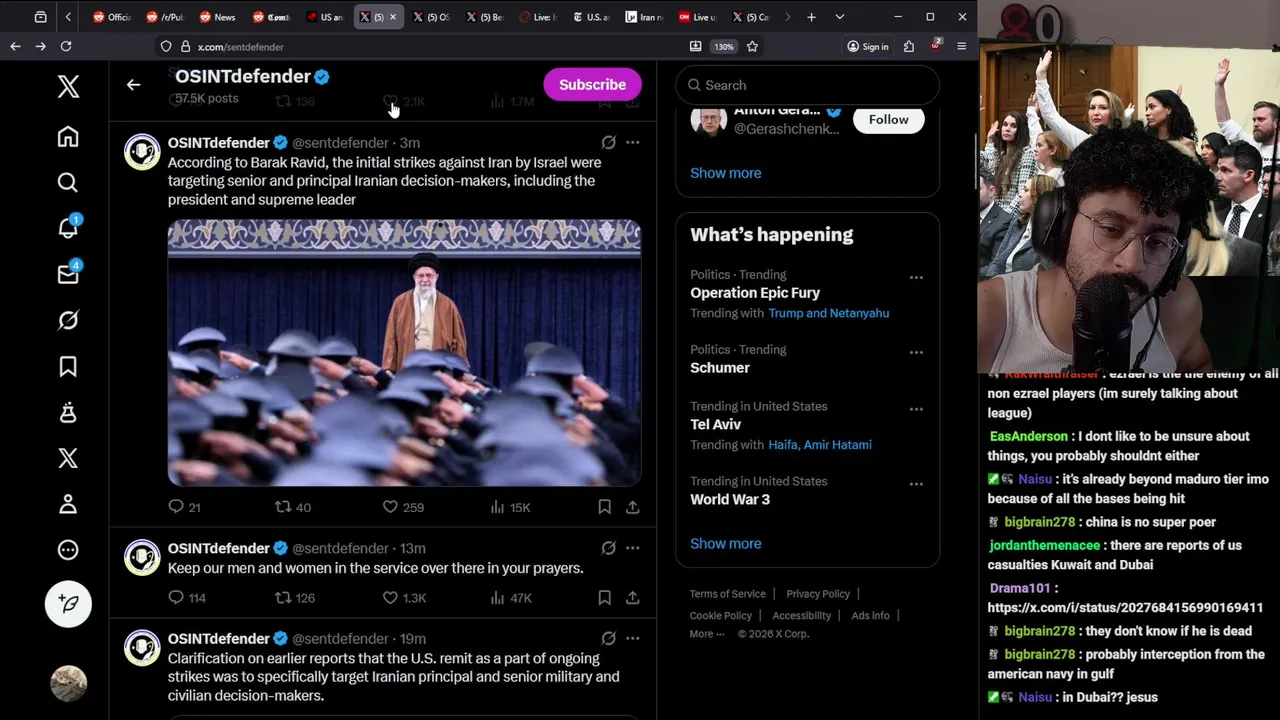Open options menu for Schumer trend
This screenshot has height=720, width=1280.
point(916,352)
